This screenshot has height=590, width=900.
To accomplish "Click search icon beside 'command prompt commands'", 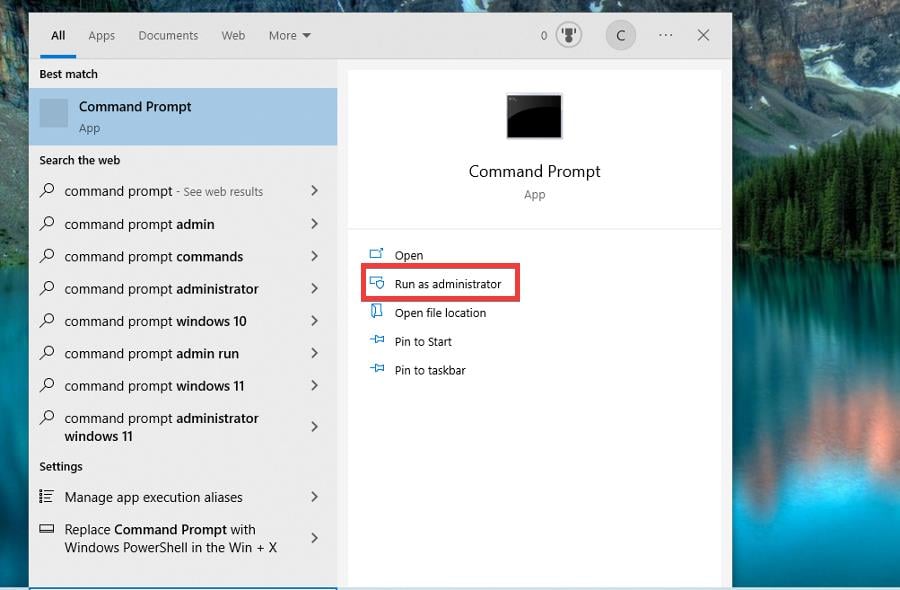I will click(47, 255).
